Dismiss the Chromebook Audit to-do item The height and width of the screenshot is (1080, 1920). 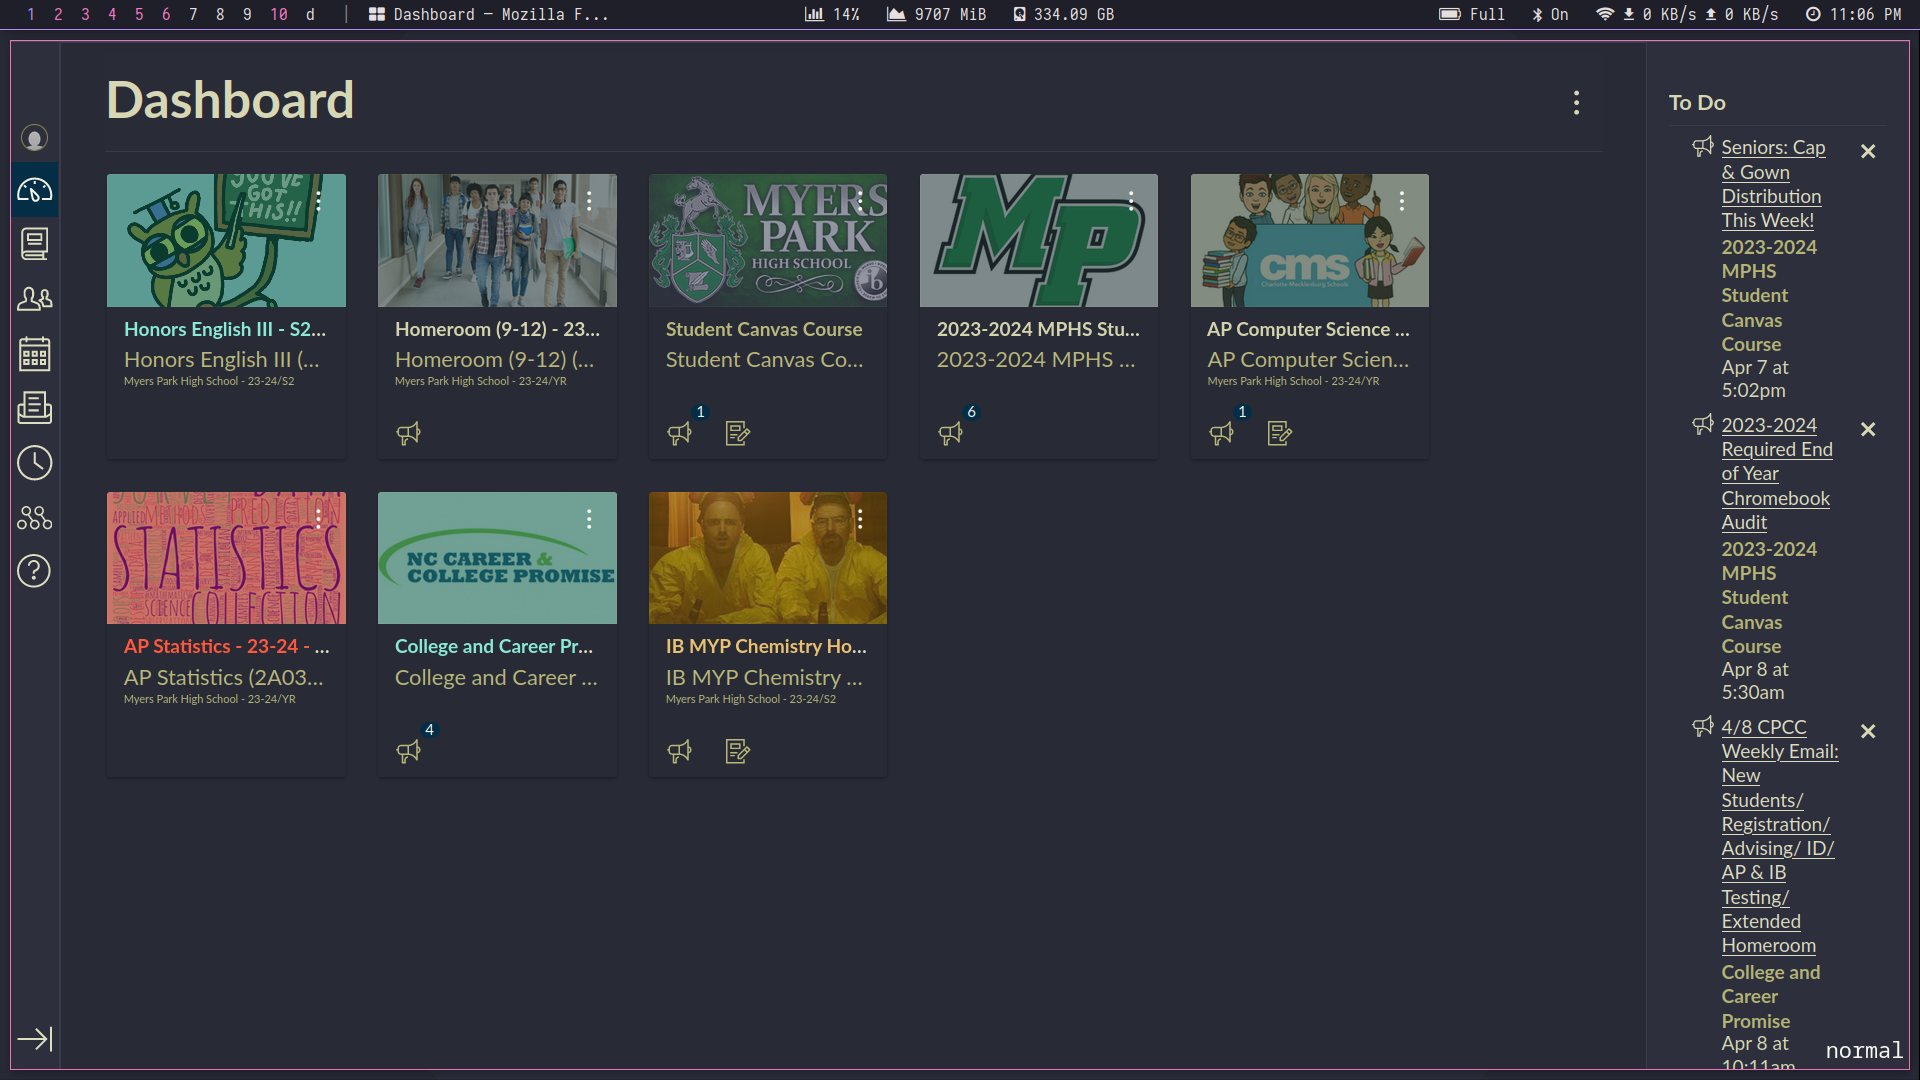pos(1867,430)
